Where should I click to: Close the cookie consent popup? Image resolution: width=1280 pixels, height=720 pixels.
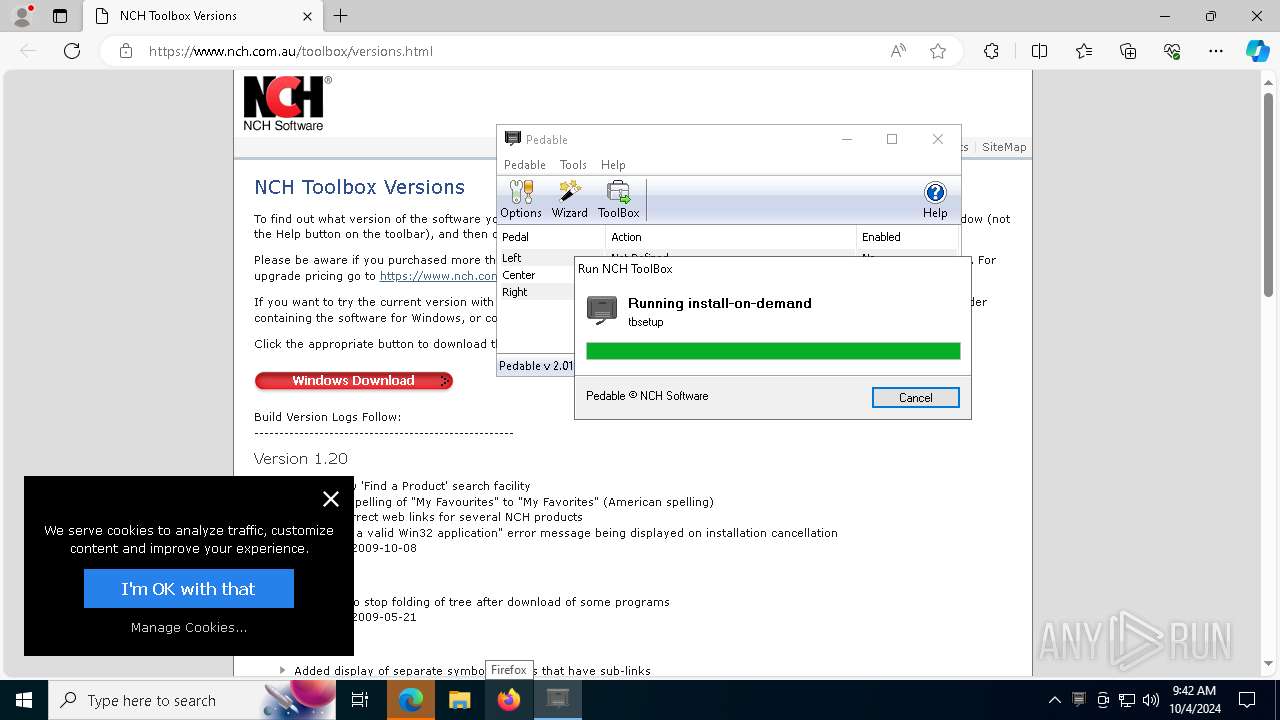(331, 499)
